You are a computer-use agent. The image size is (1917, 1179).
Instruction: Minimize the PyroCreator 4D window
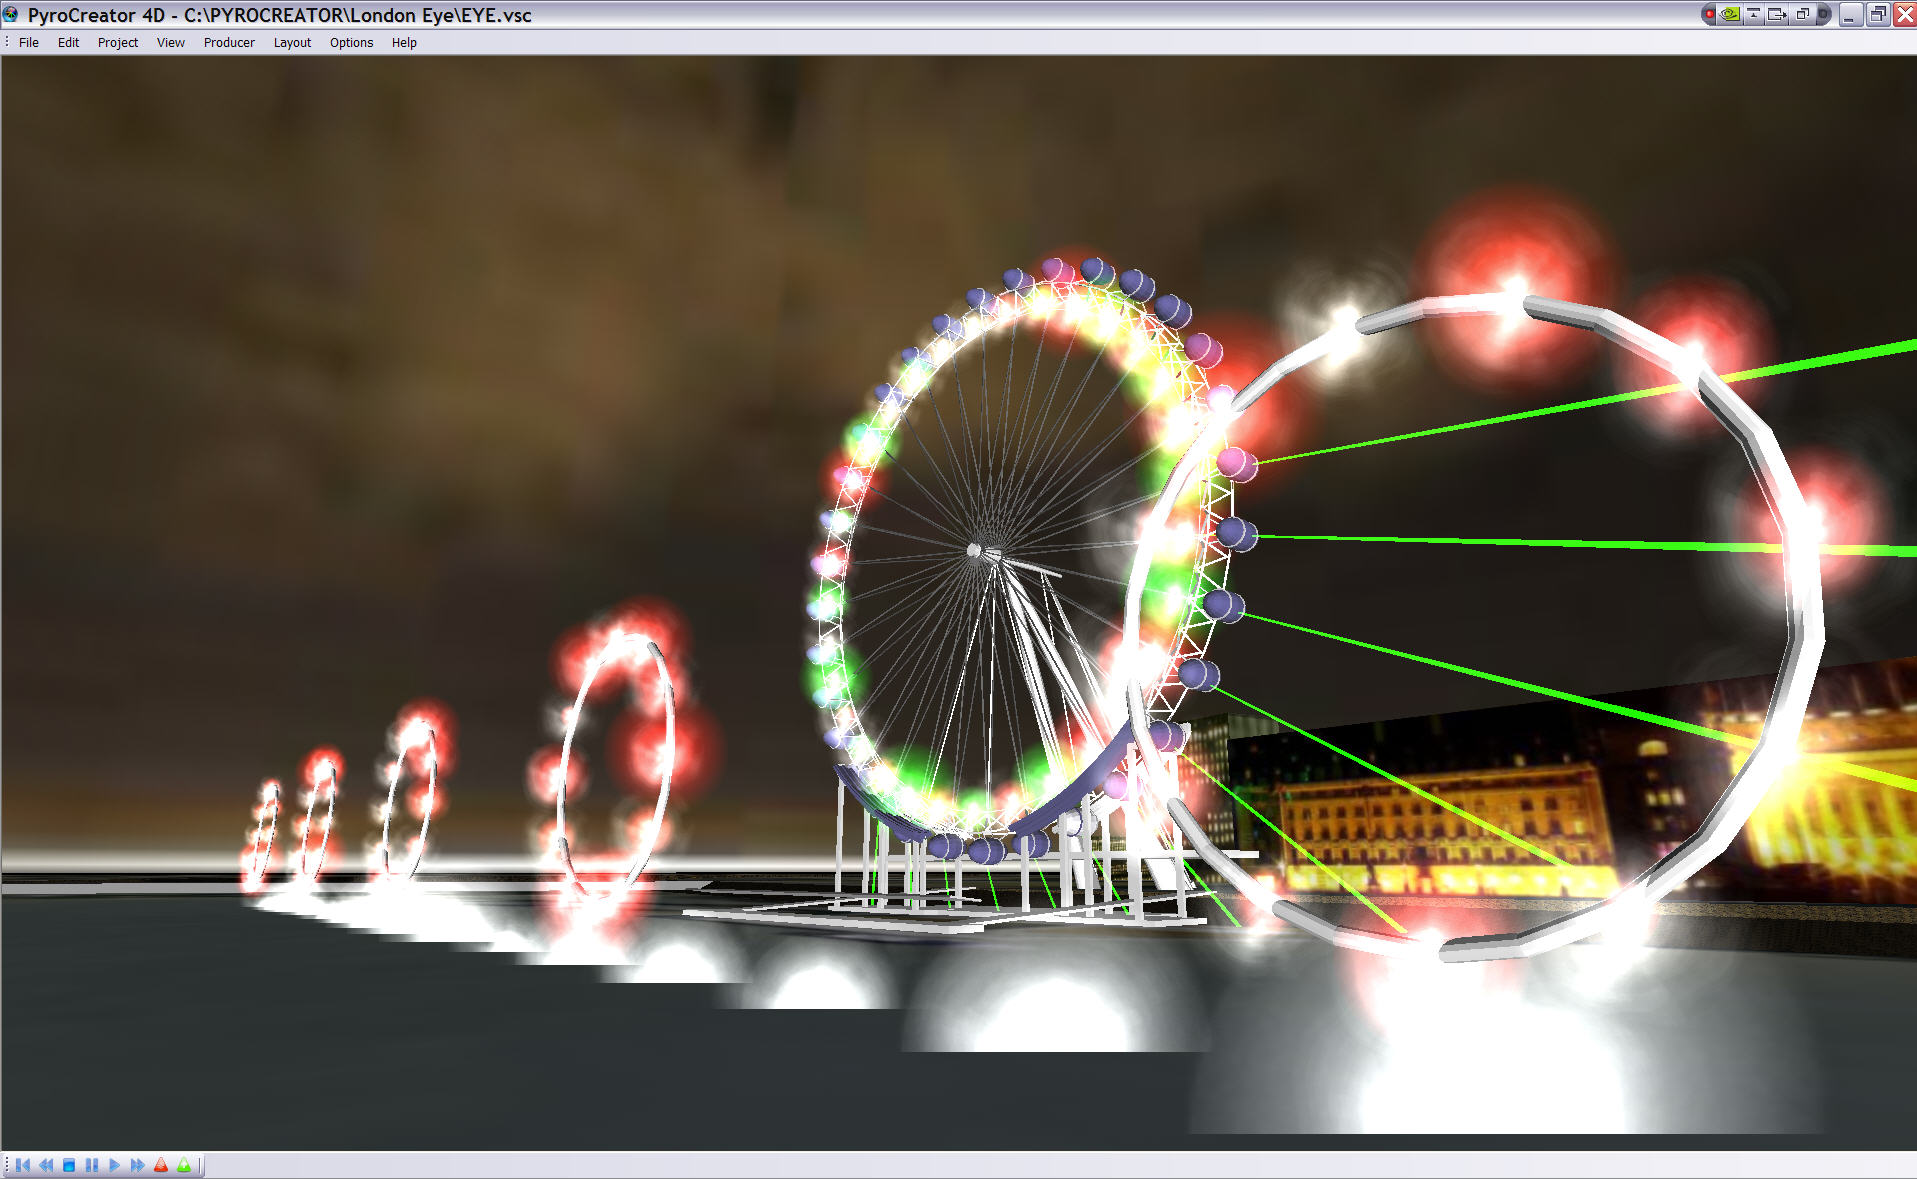pos(1850,14)
